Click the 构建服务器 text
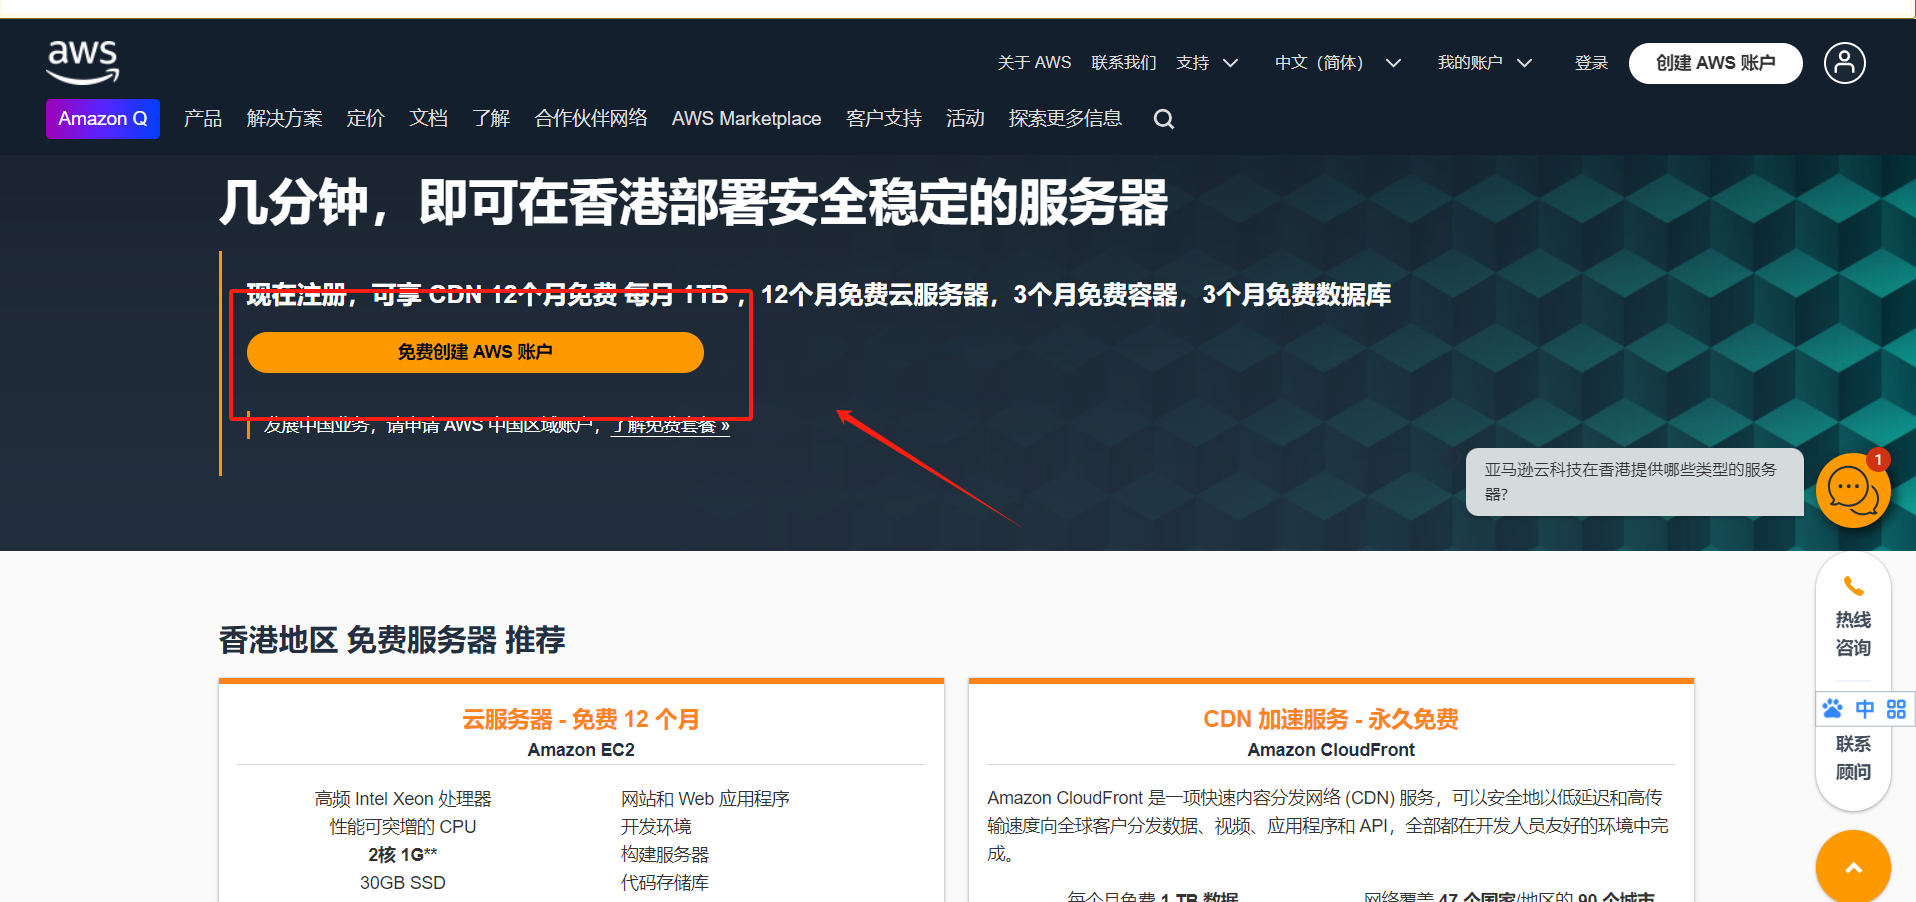Viewport: 1916px width, 902px height. [665, 855]
